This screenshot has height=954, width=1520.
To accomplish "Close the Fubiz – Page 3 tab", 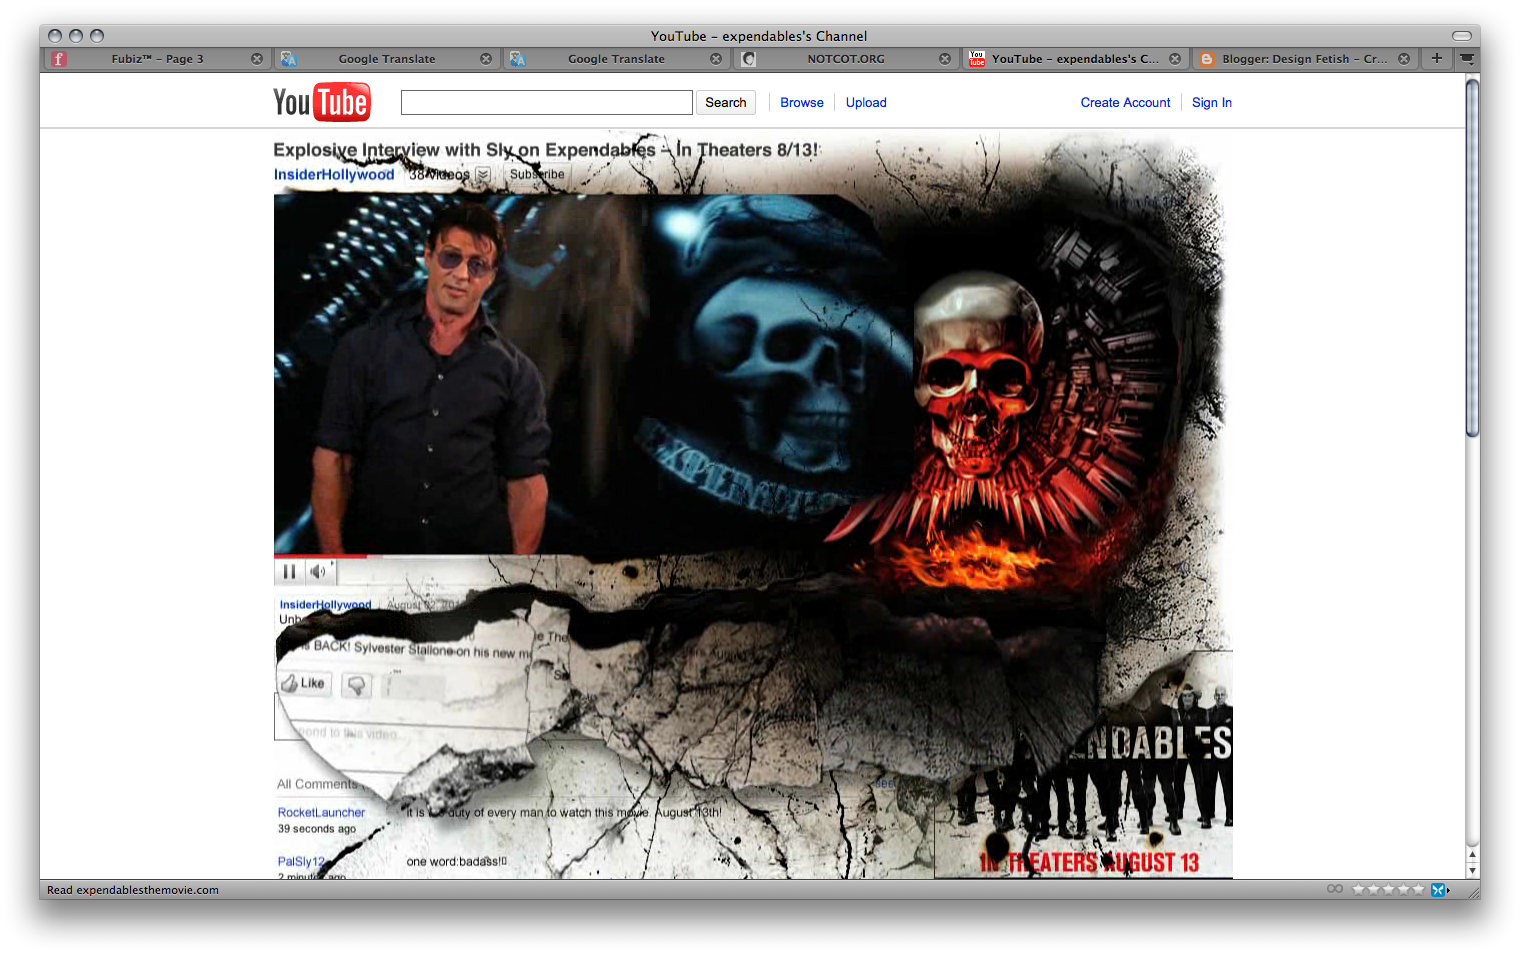I will (x=257, y=59).
